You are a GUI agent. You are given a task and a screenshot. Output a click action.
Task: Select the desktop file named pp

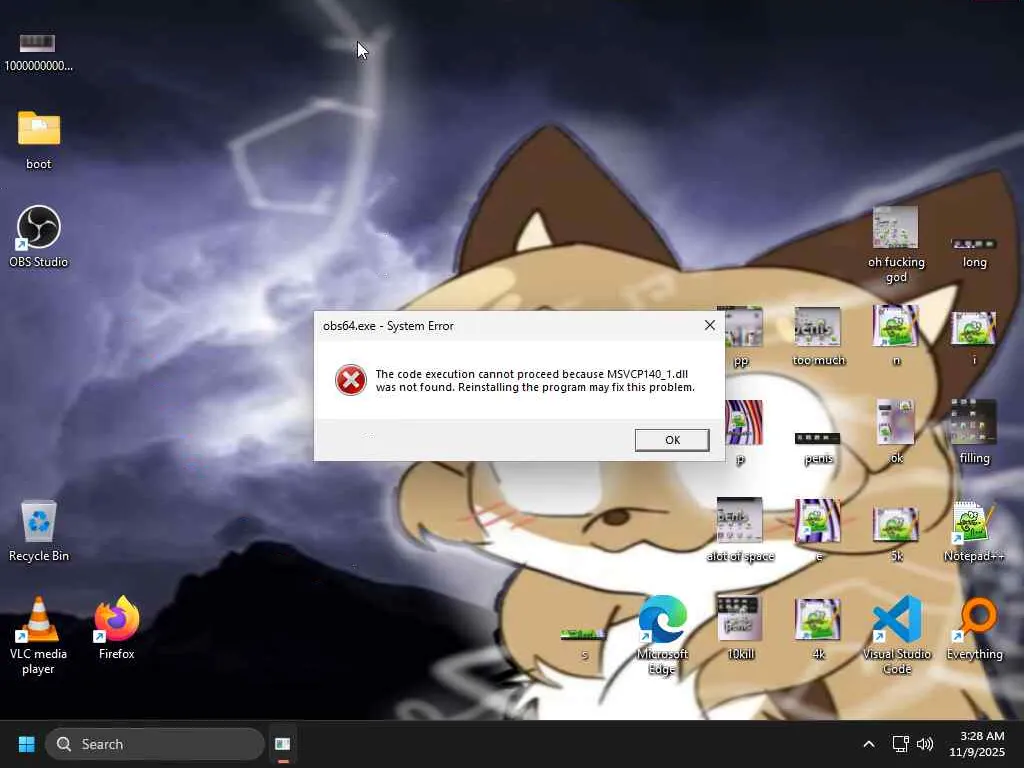(741, 336)
